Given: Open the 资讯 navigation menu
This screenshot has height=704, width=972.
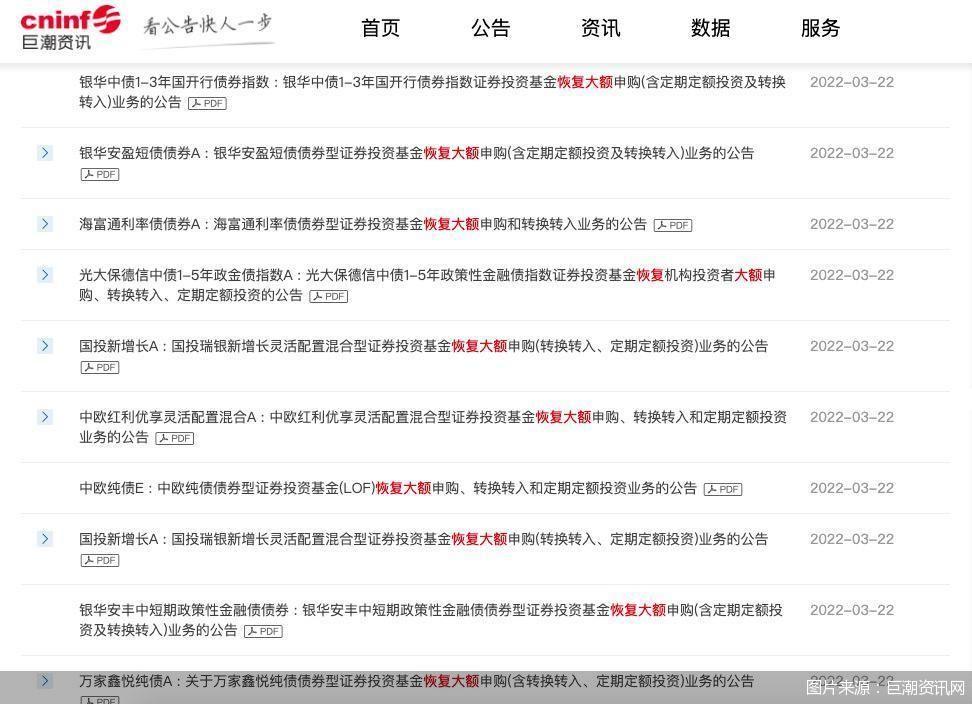Looking at the screenshot, I should coord(600,28).
